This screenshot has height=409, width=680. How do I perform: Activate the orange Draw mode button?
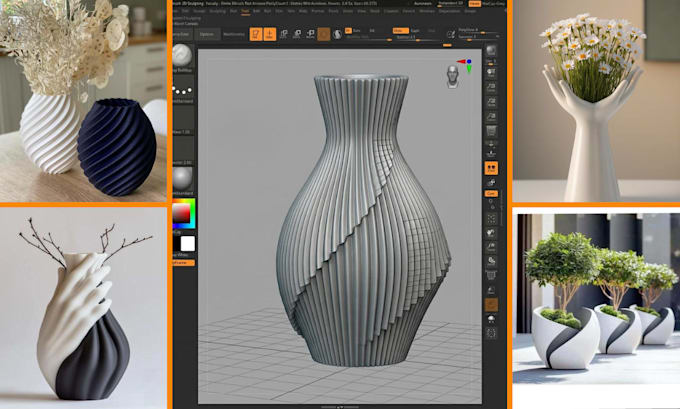(x=270, y=34)
